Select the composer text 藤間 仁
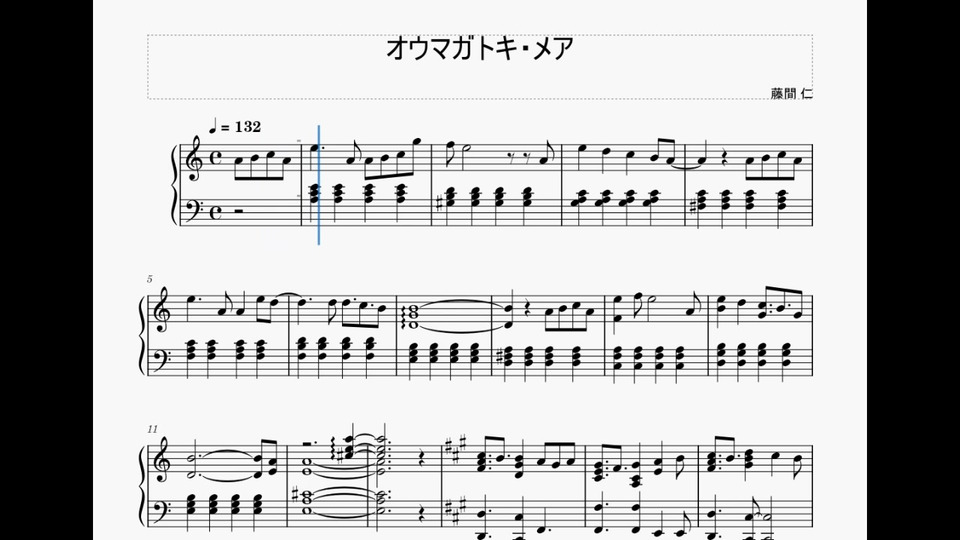960x540 pixels. click(792, 94)
